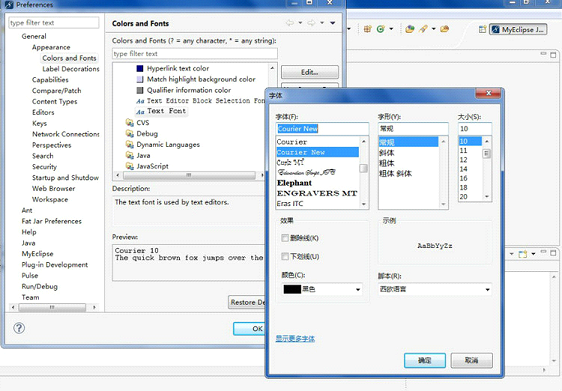Open dropdown beside the green toolbar icon
This screenshot has width=562, height=391.
pos(391,29)
